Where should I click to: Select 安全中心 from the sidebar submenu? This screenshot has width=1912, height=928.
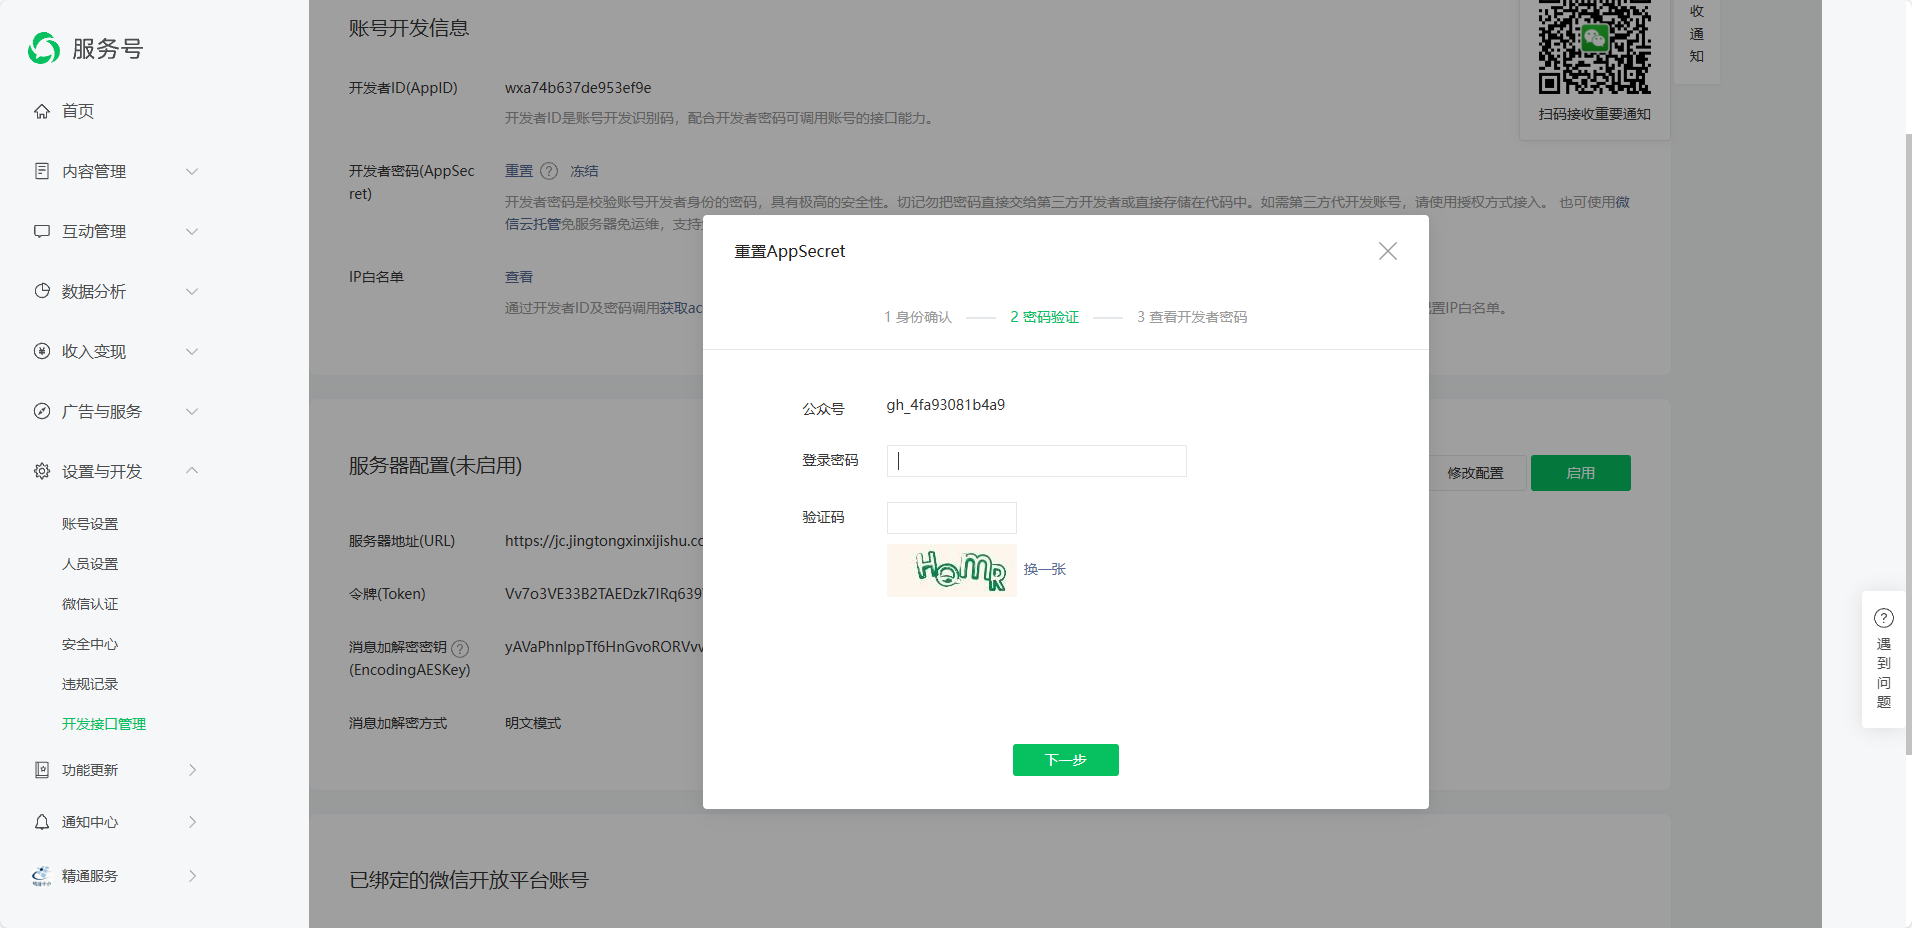pos(90,644)
